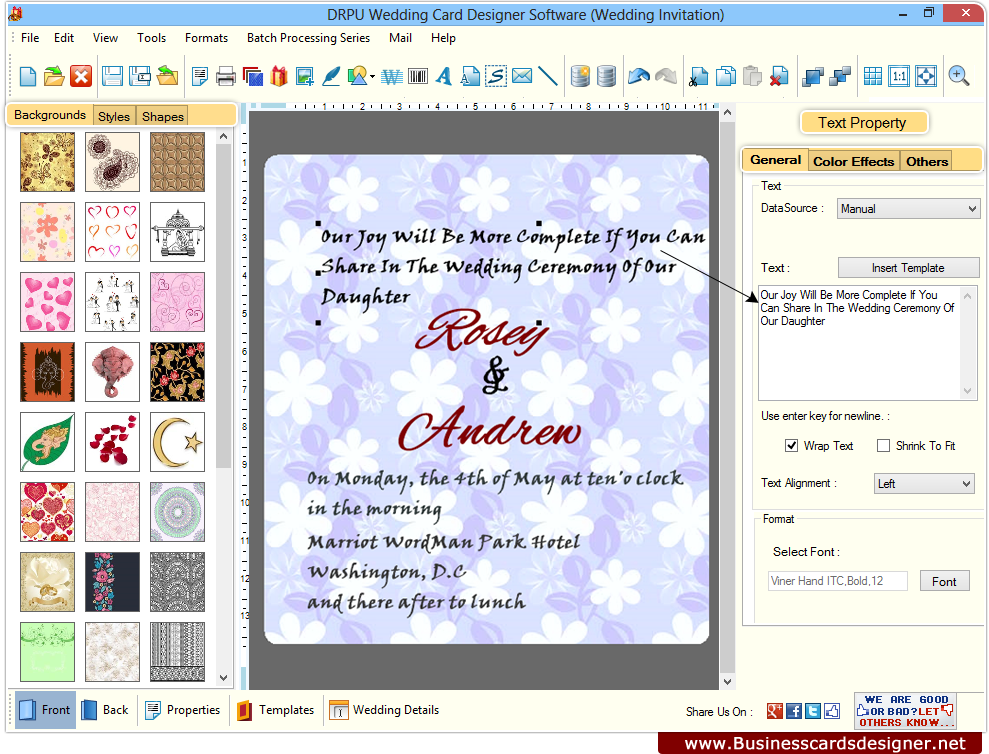Select the text tool letter A icon
This screenshot has width=989, height=754.
click(x=444, y=76)
